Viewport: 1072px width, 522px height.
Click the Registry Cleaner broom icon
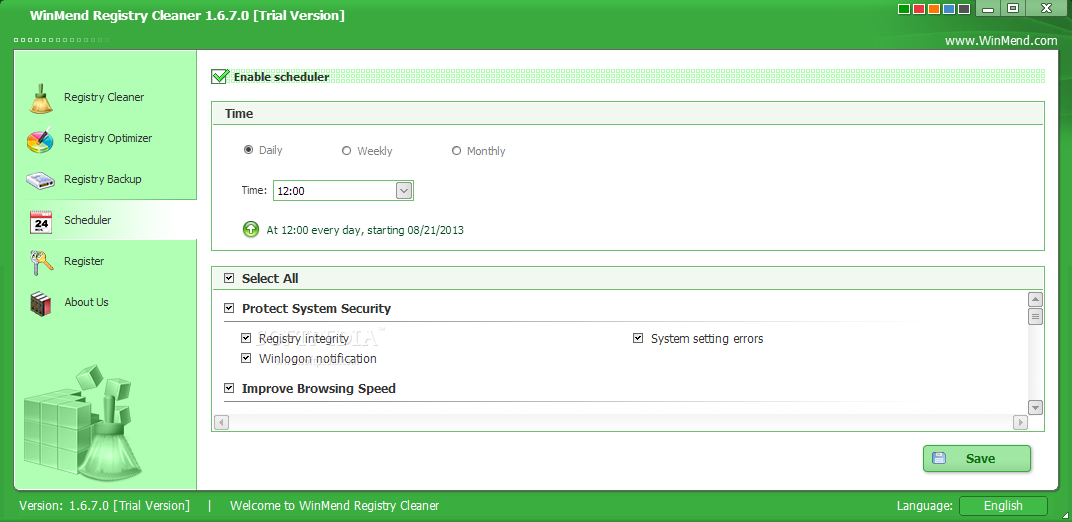42,98
